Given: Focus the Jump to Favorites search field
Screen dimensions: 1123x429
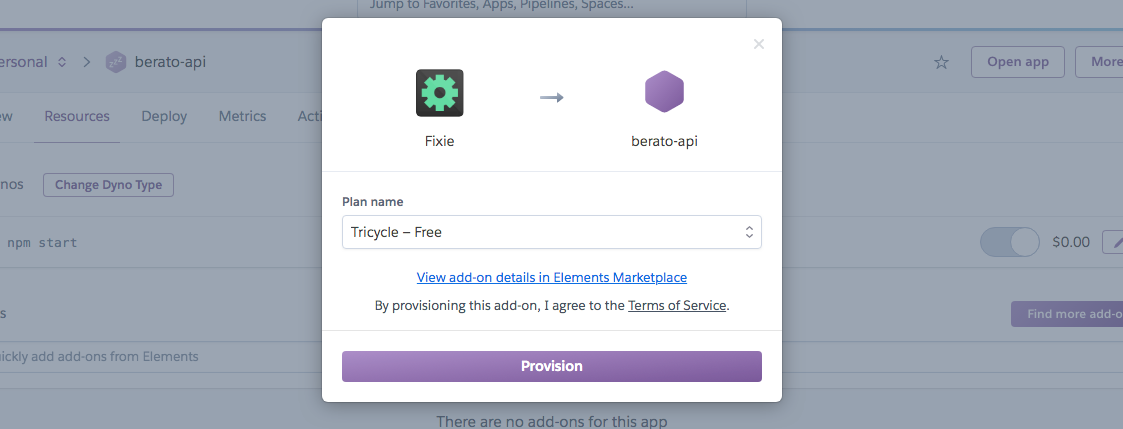Looking at the screenshot, I should tap(552, 6).
